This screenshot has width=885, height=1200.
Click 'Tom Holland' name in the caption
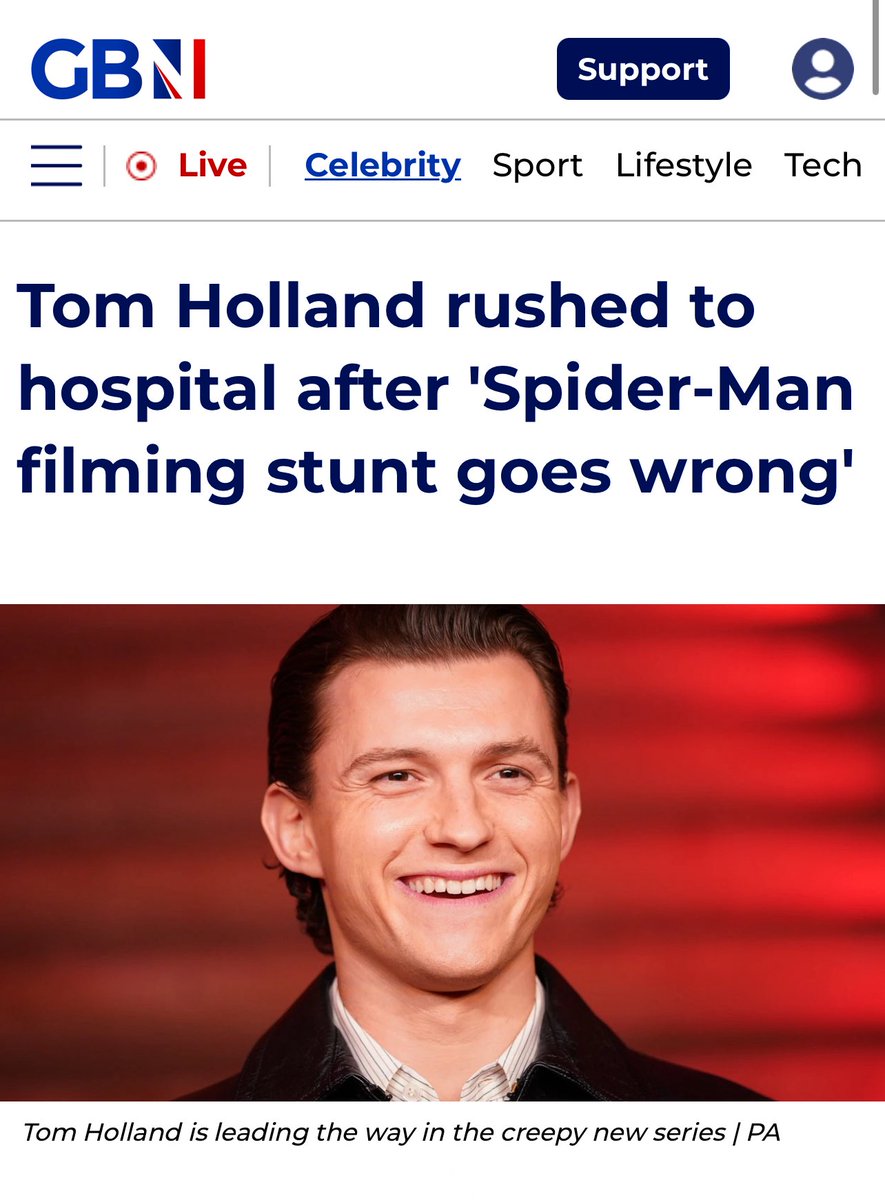pos(101,1132)
